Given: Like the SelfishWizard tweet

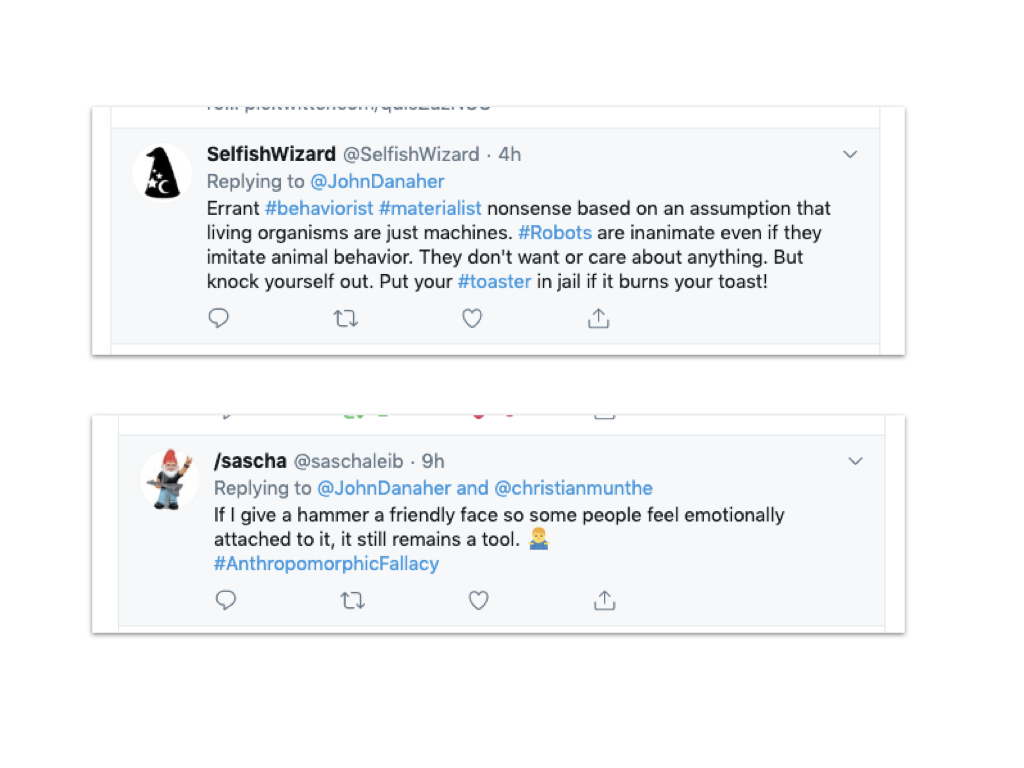Looking at the screenshot, I should click(472, 318).
